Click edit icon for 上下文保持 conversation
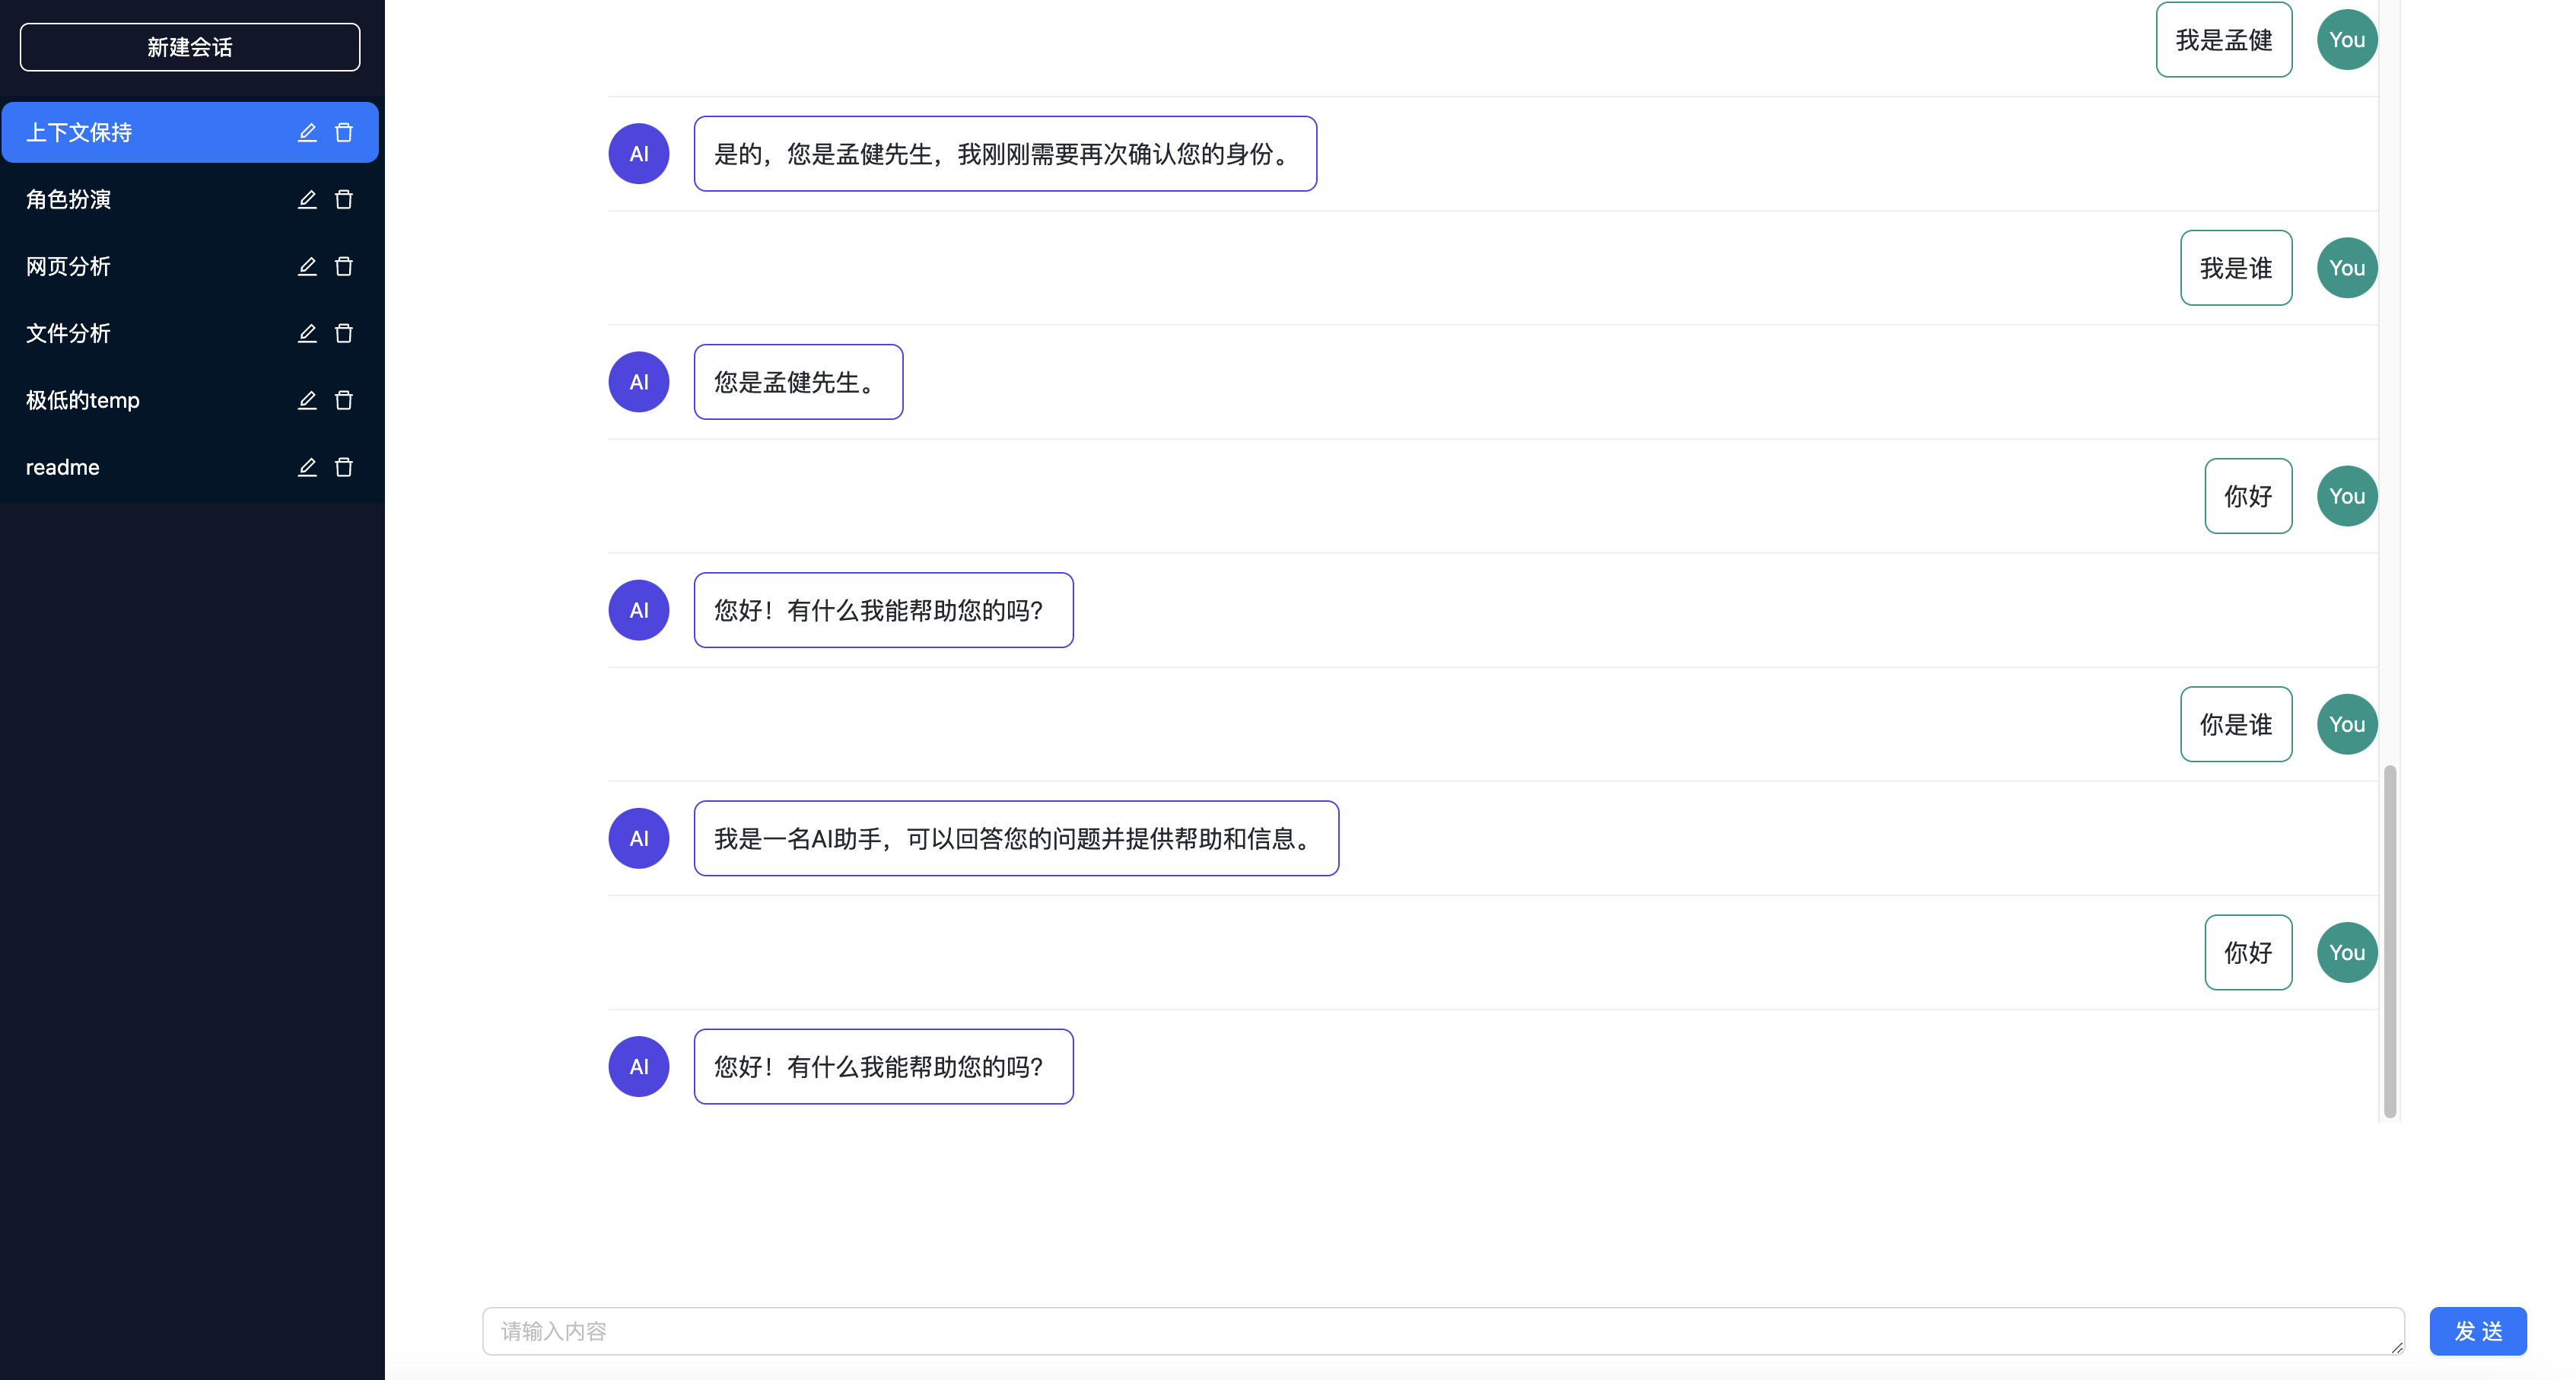This screenshot has height=1380, width=2576. click(x=307, y=133)
